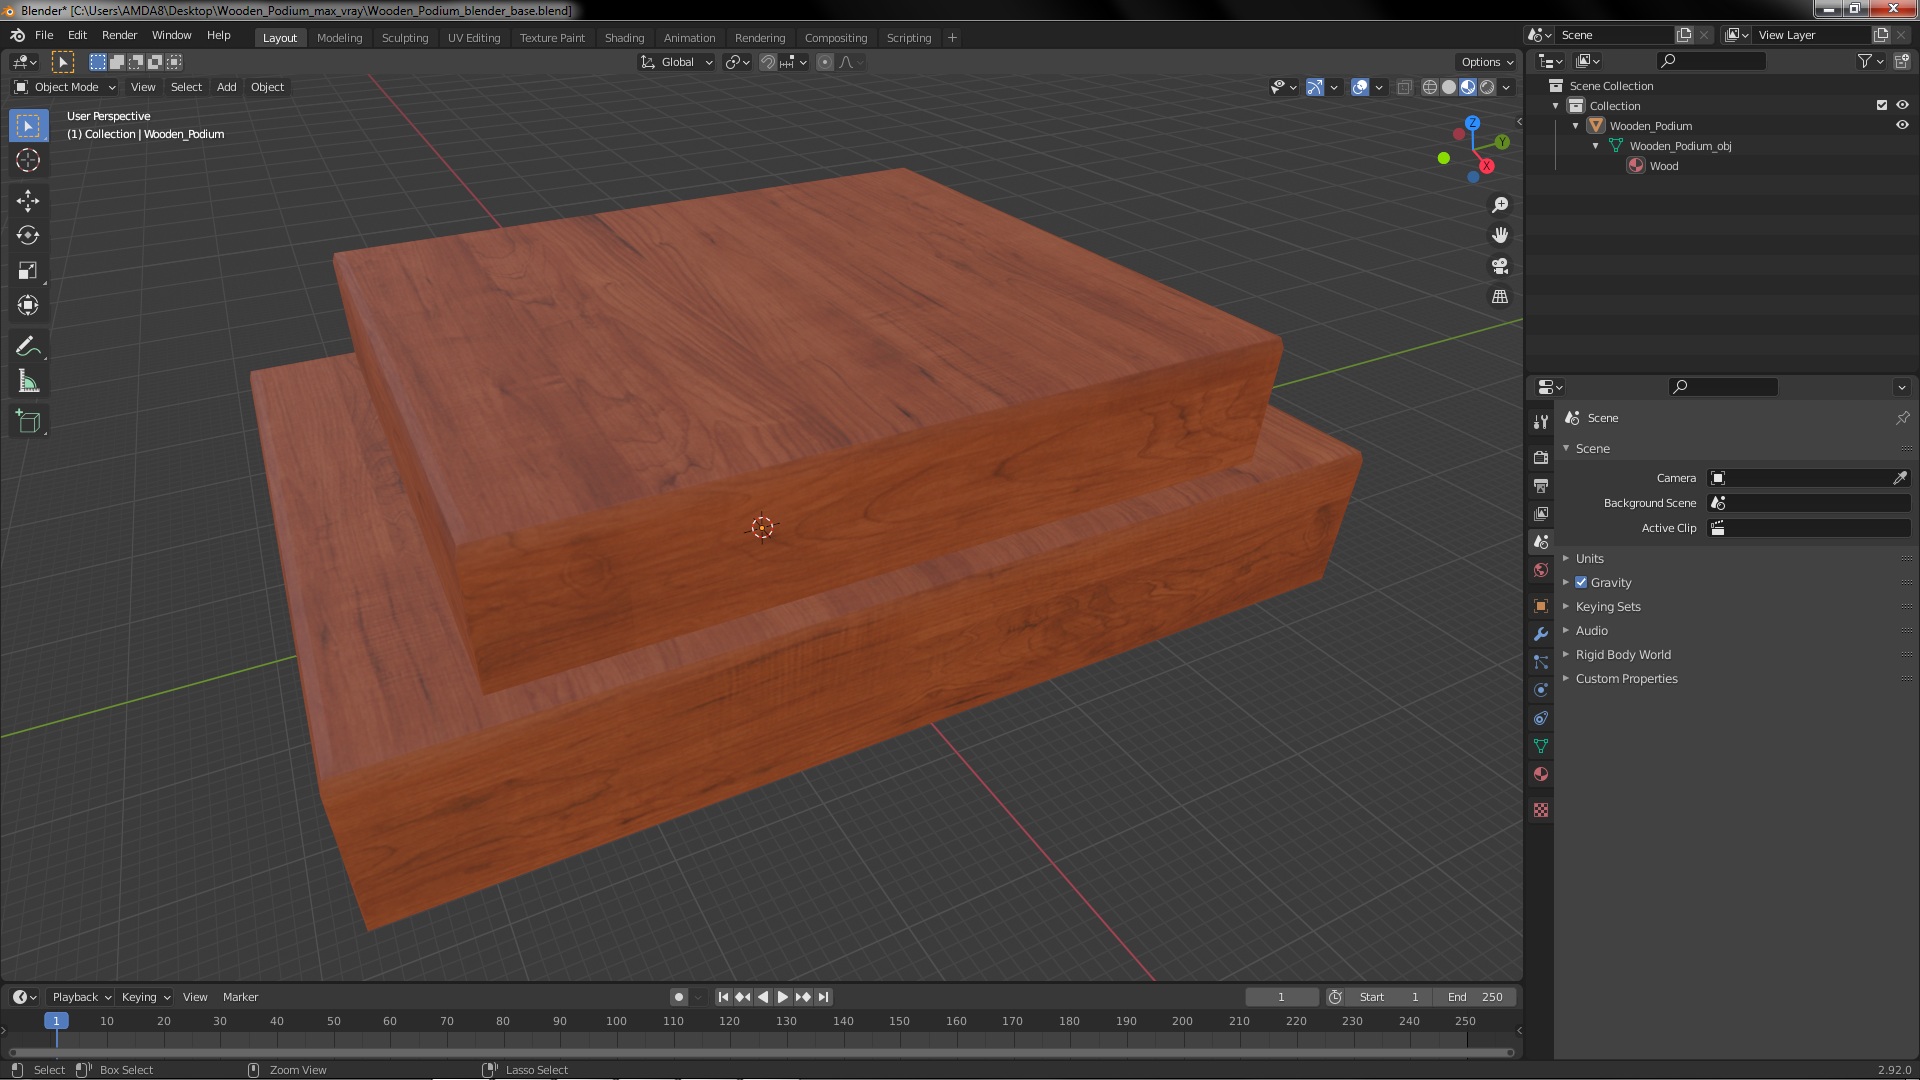Expand the Keying Sets panel

click(1607, 606)
